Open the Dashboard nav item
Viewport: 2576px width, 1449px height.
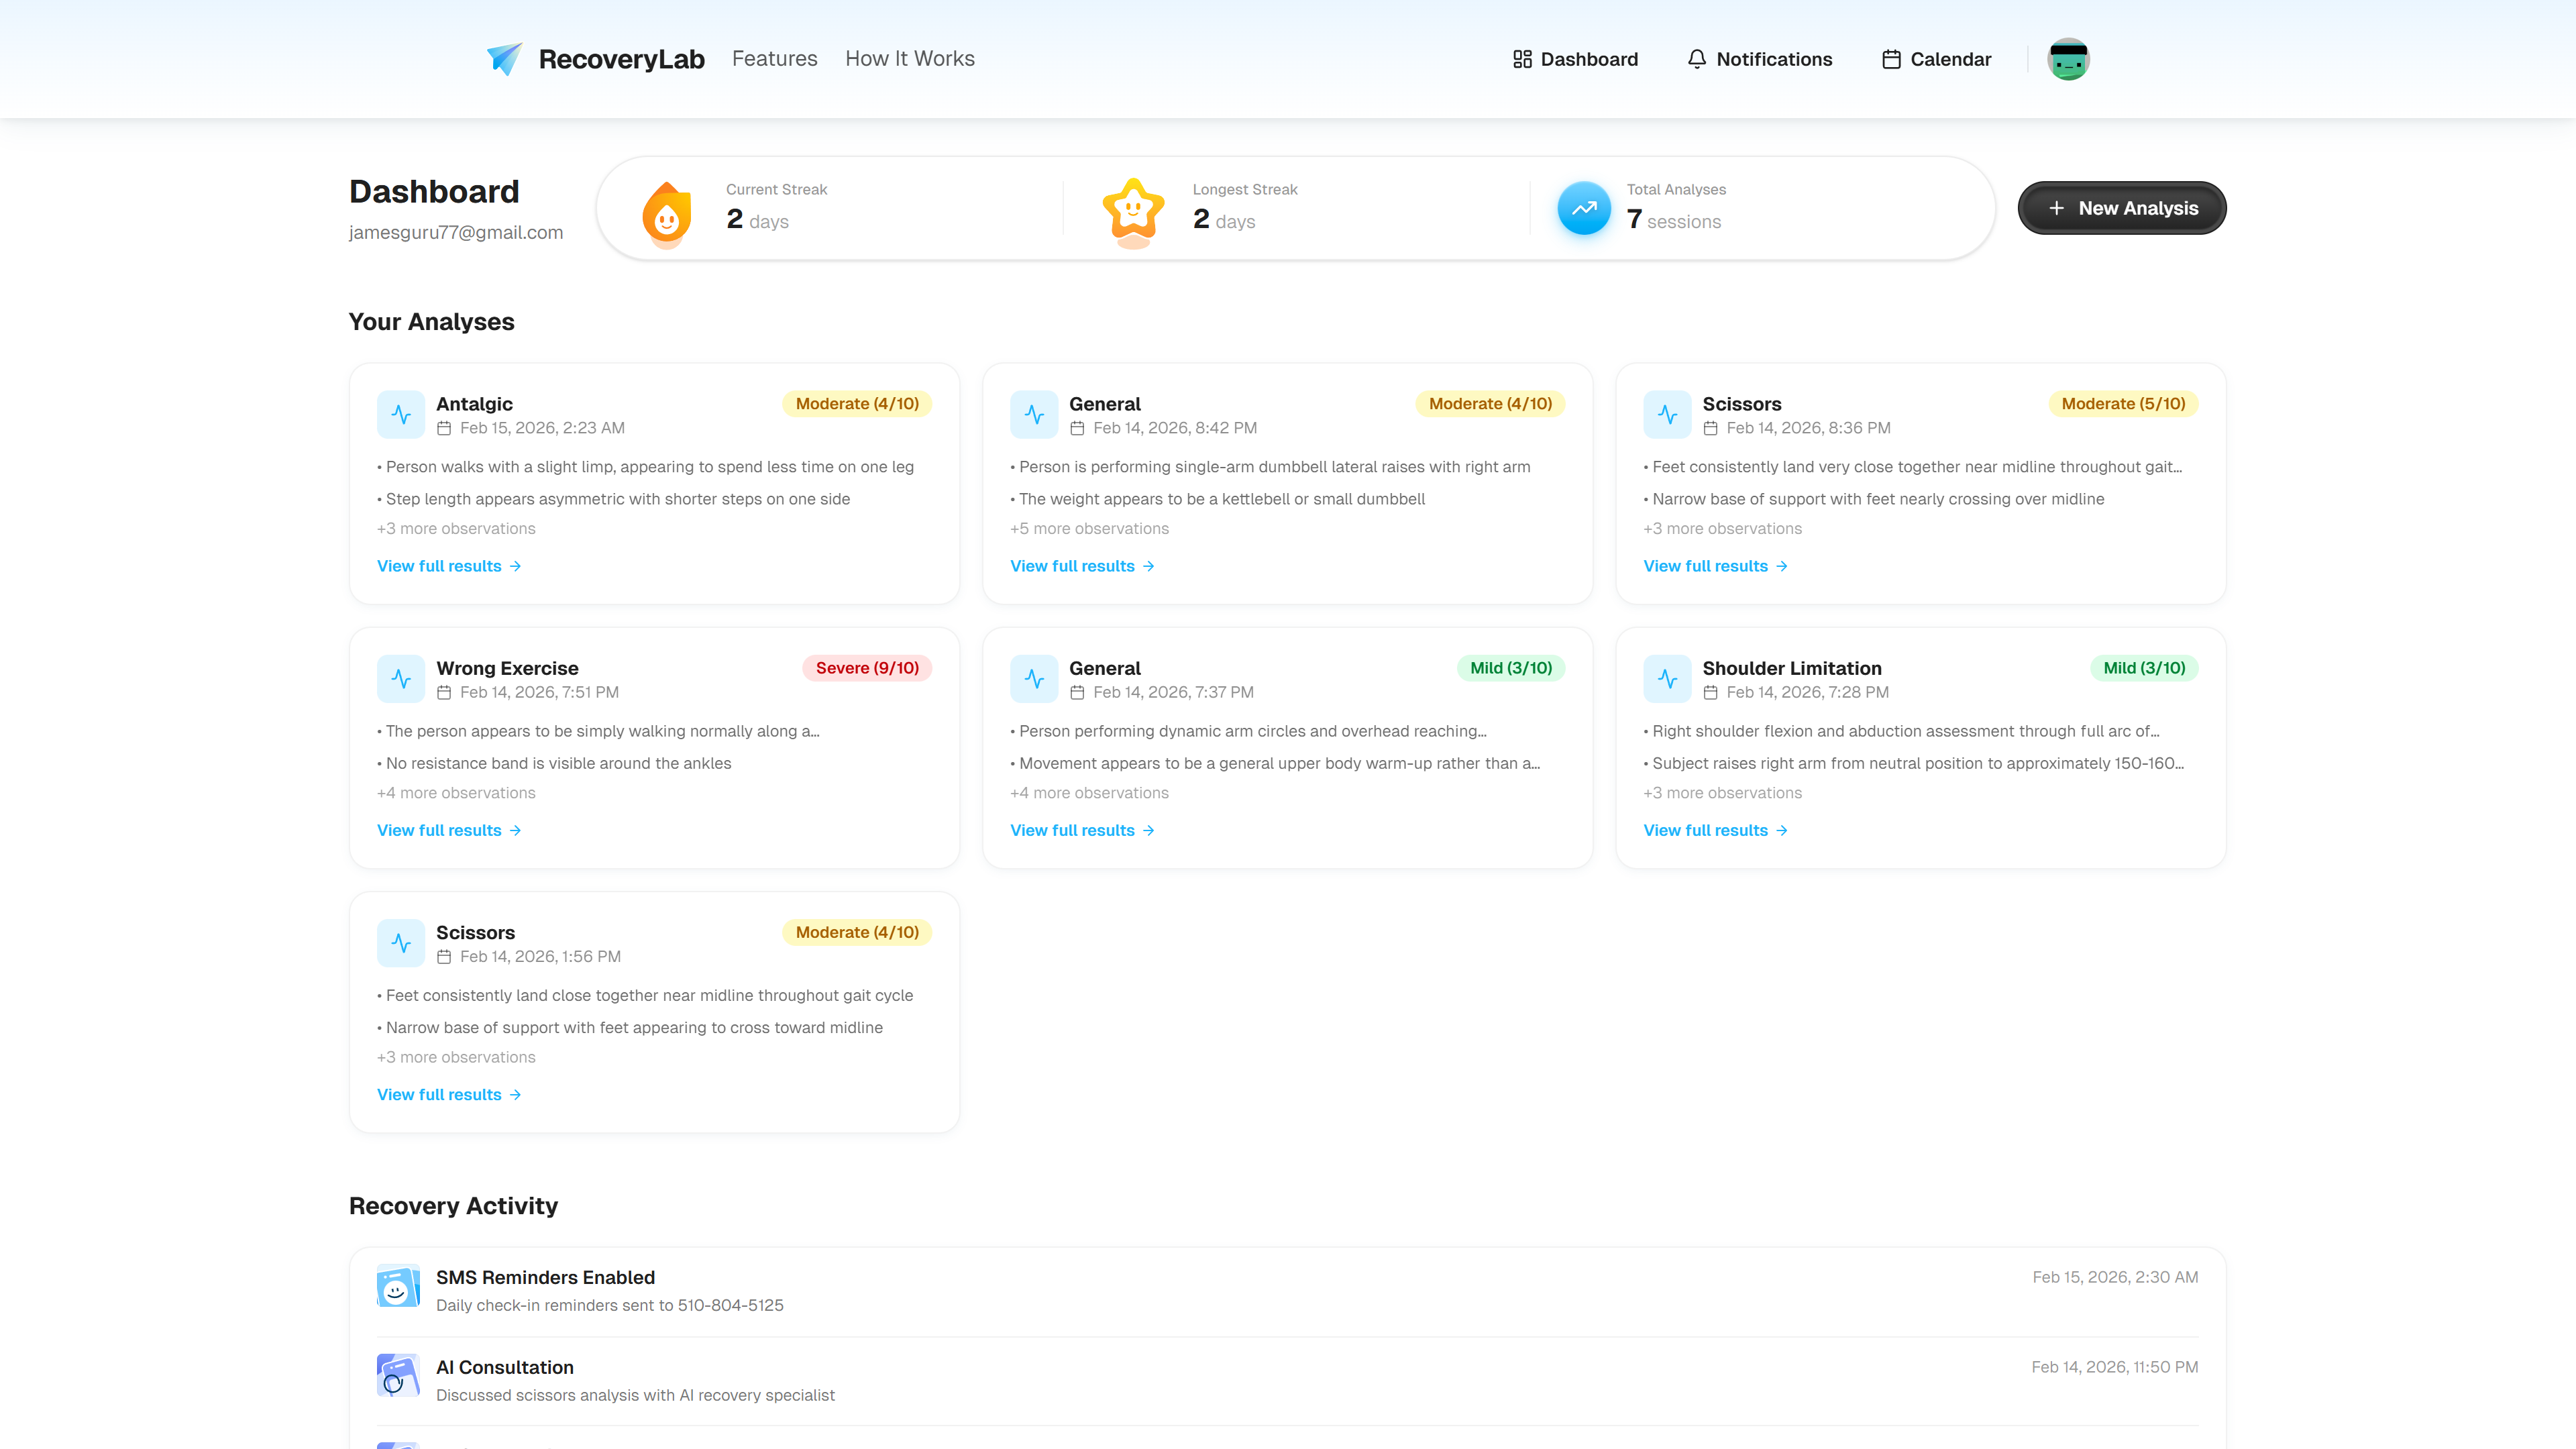(x=1575, y=59)
